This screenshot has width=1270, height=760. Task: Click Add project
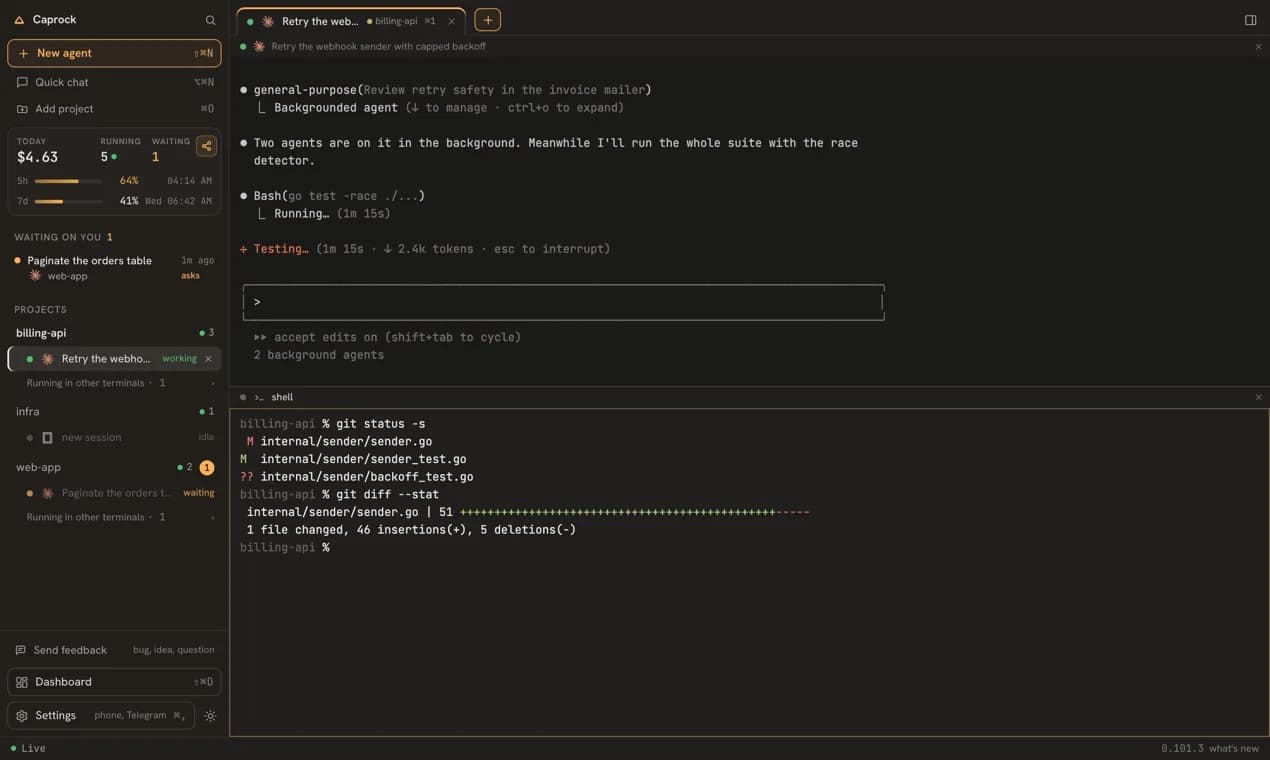click(114, 109)
